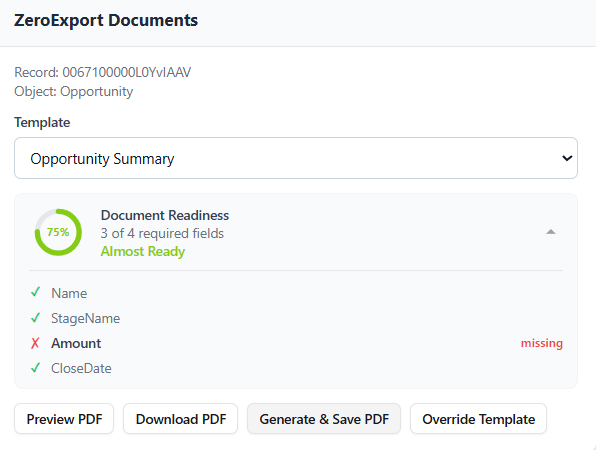Click the Document Readiness heading
596x450 pixels.
point(165,215)
